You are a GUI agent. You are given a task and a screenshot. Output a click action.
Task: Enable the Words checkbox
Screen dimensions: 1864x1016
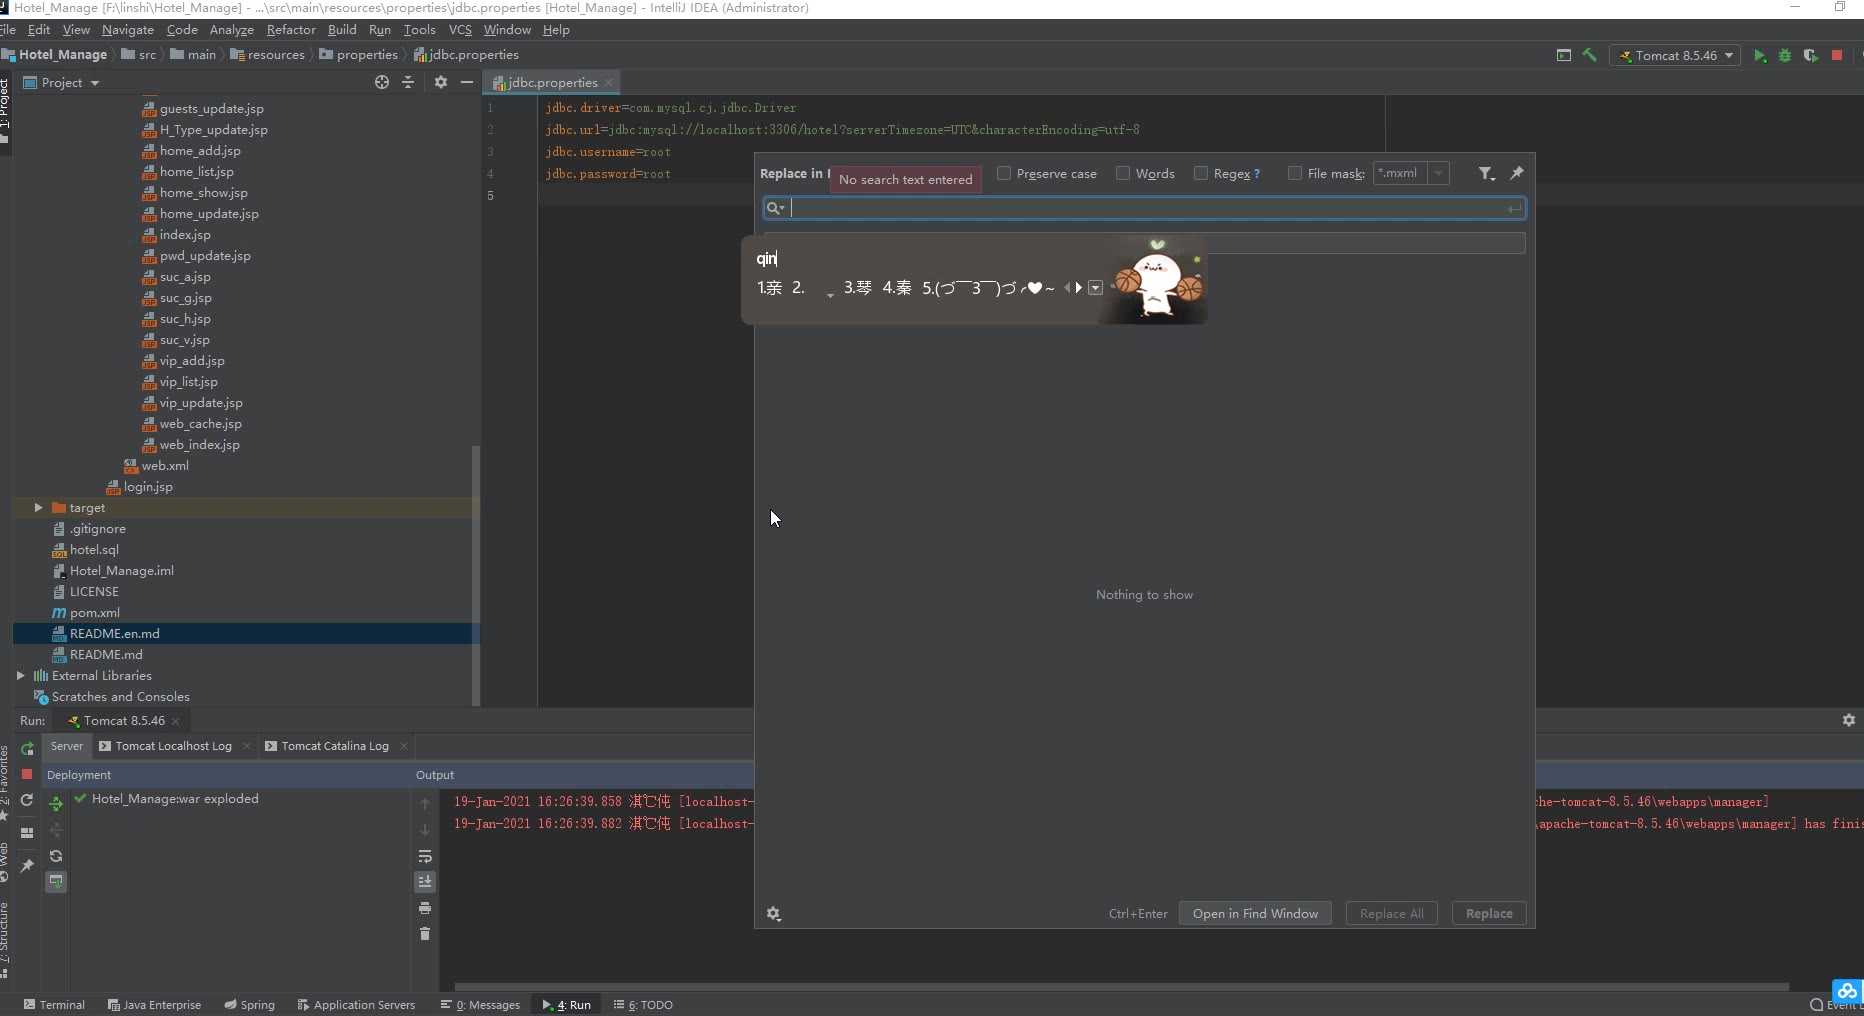(1123, 174)
